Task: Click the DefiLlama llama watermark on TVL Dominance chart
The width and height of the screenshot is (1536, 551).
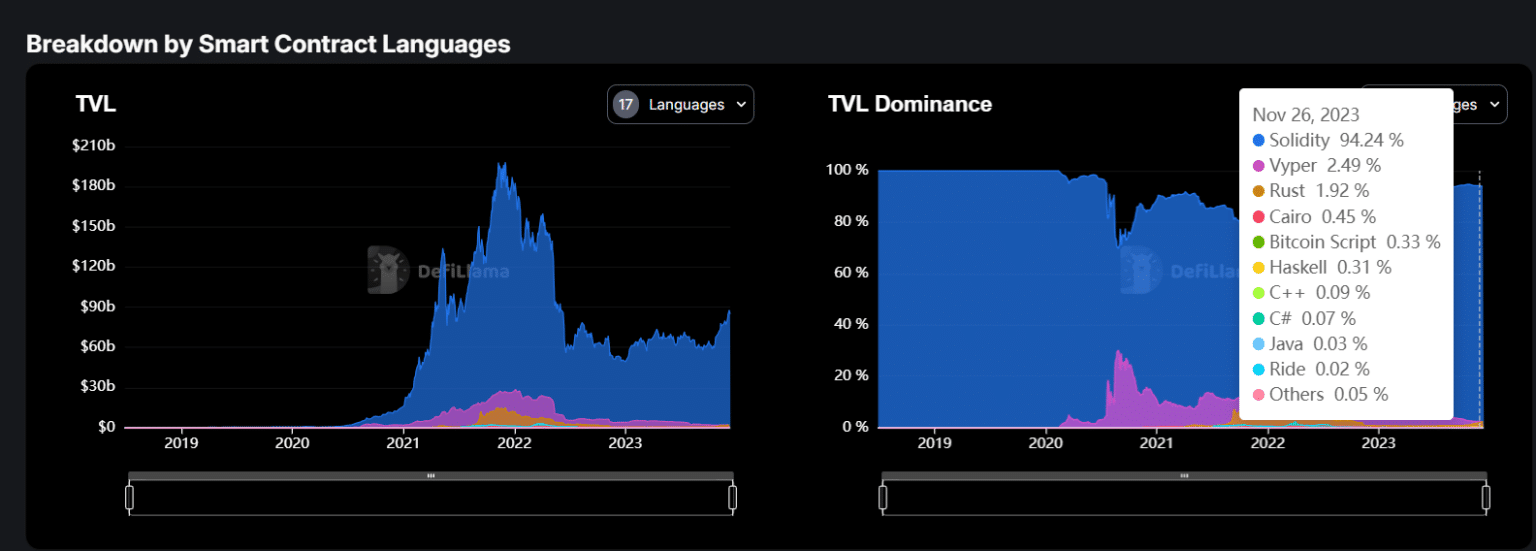Action: click(1139, 270)
